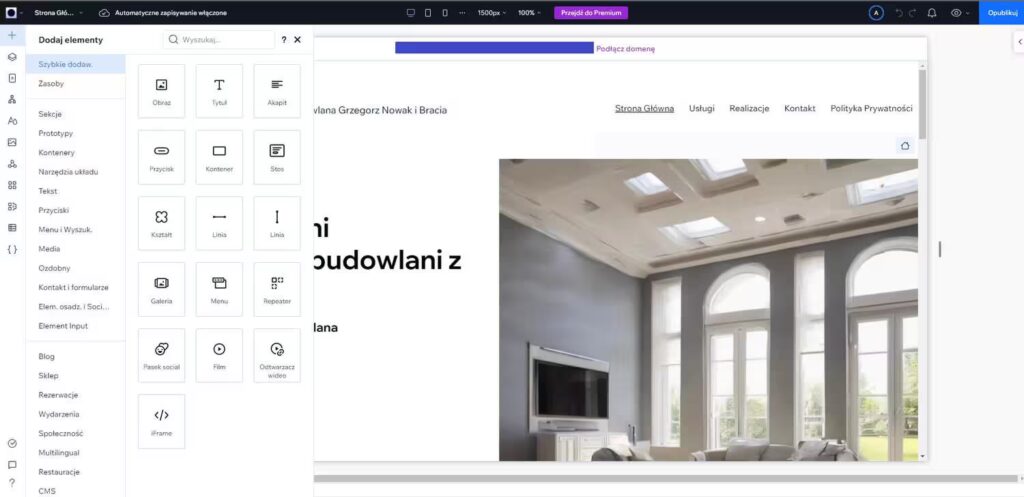Screen dimensions: 1024x497
Task: Open the notifications bell icon
Action: point(932,12)
